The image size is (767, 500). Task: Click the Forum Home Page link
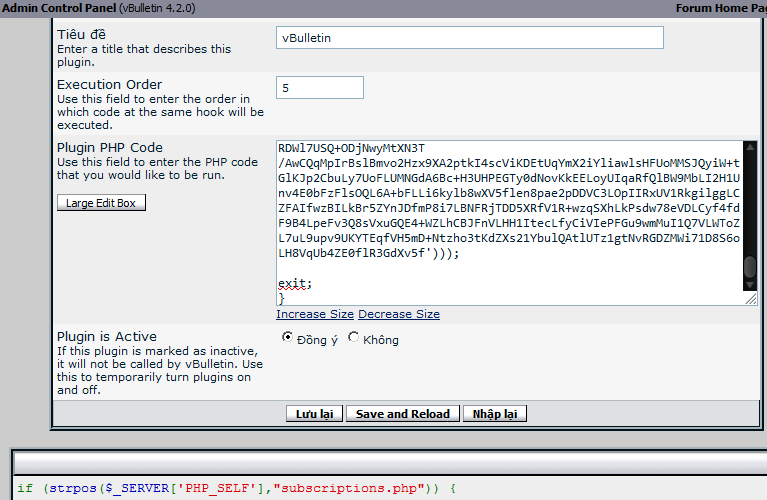tap(721, 8)
